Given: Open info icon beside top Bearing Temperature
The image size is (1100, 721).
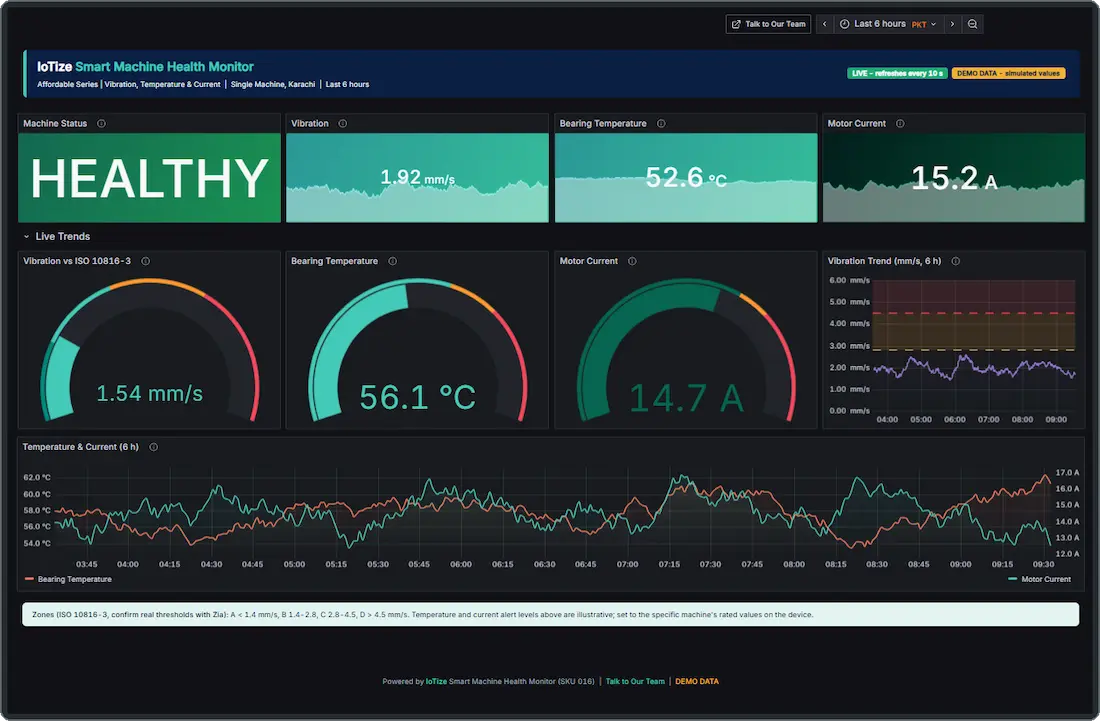Looking at the screenshot, I should tap(661, 123).
